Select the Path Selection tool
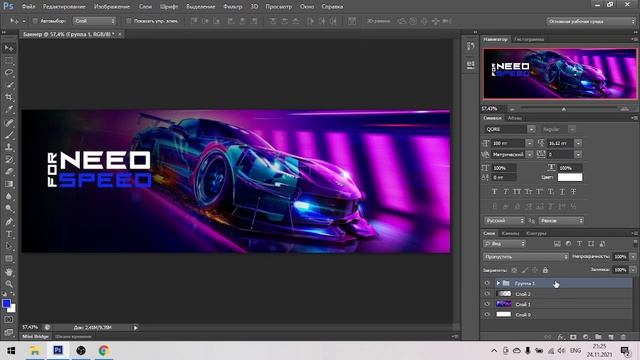640x360 pixels. (x=9, y=247)
